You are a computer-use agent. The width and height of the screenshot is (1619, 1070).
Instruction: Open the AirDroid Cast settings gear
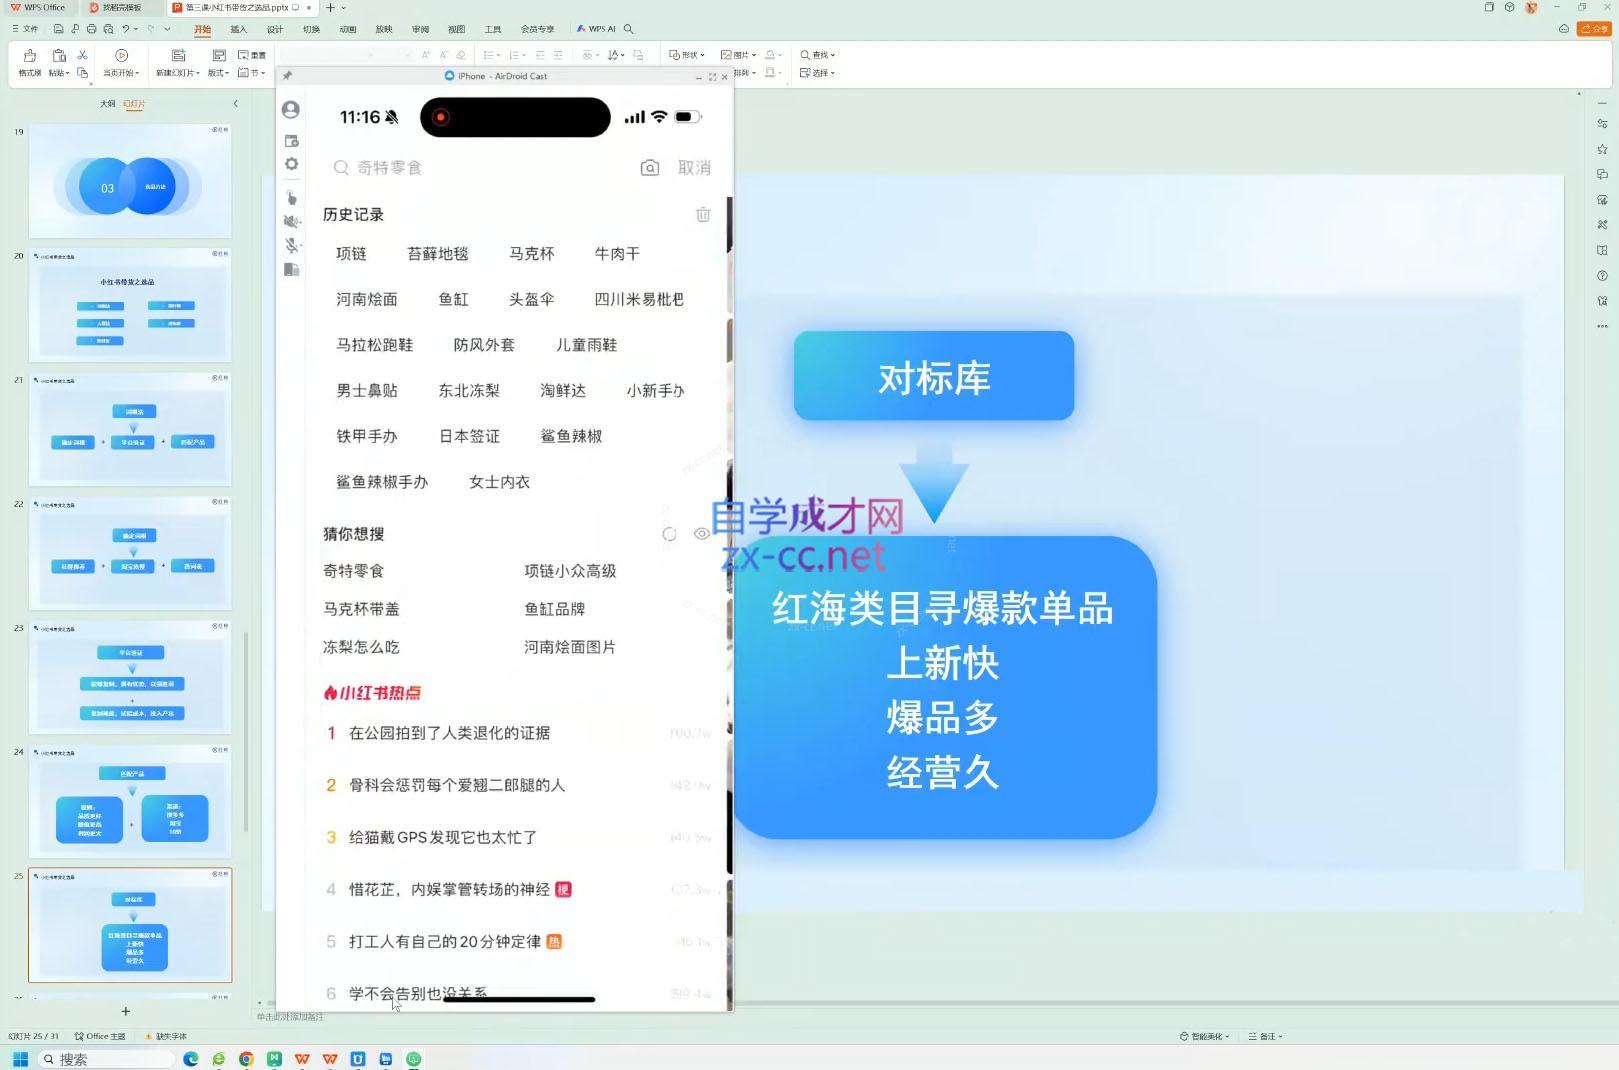(291, 163)
